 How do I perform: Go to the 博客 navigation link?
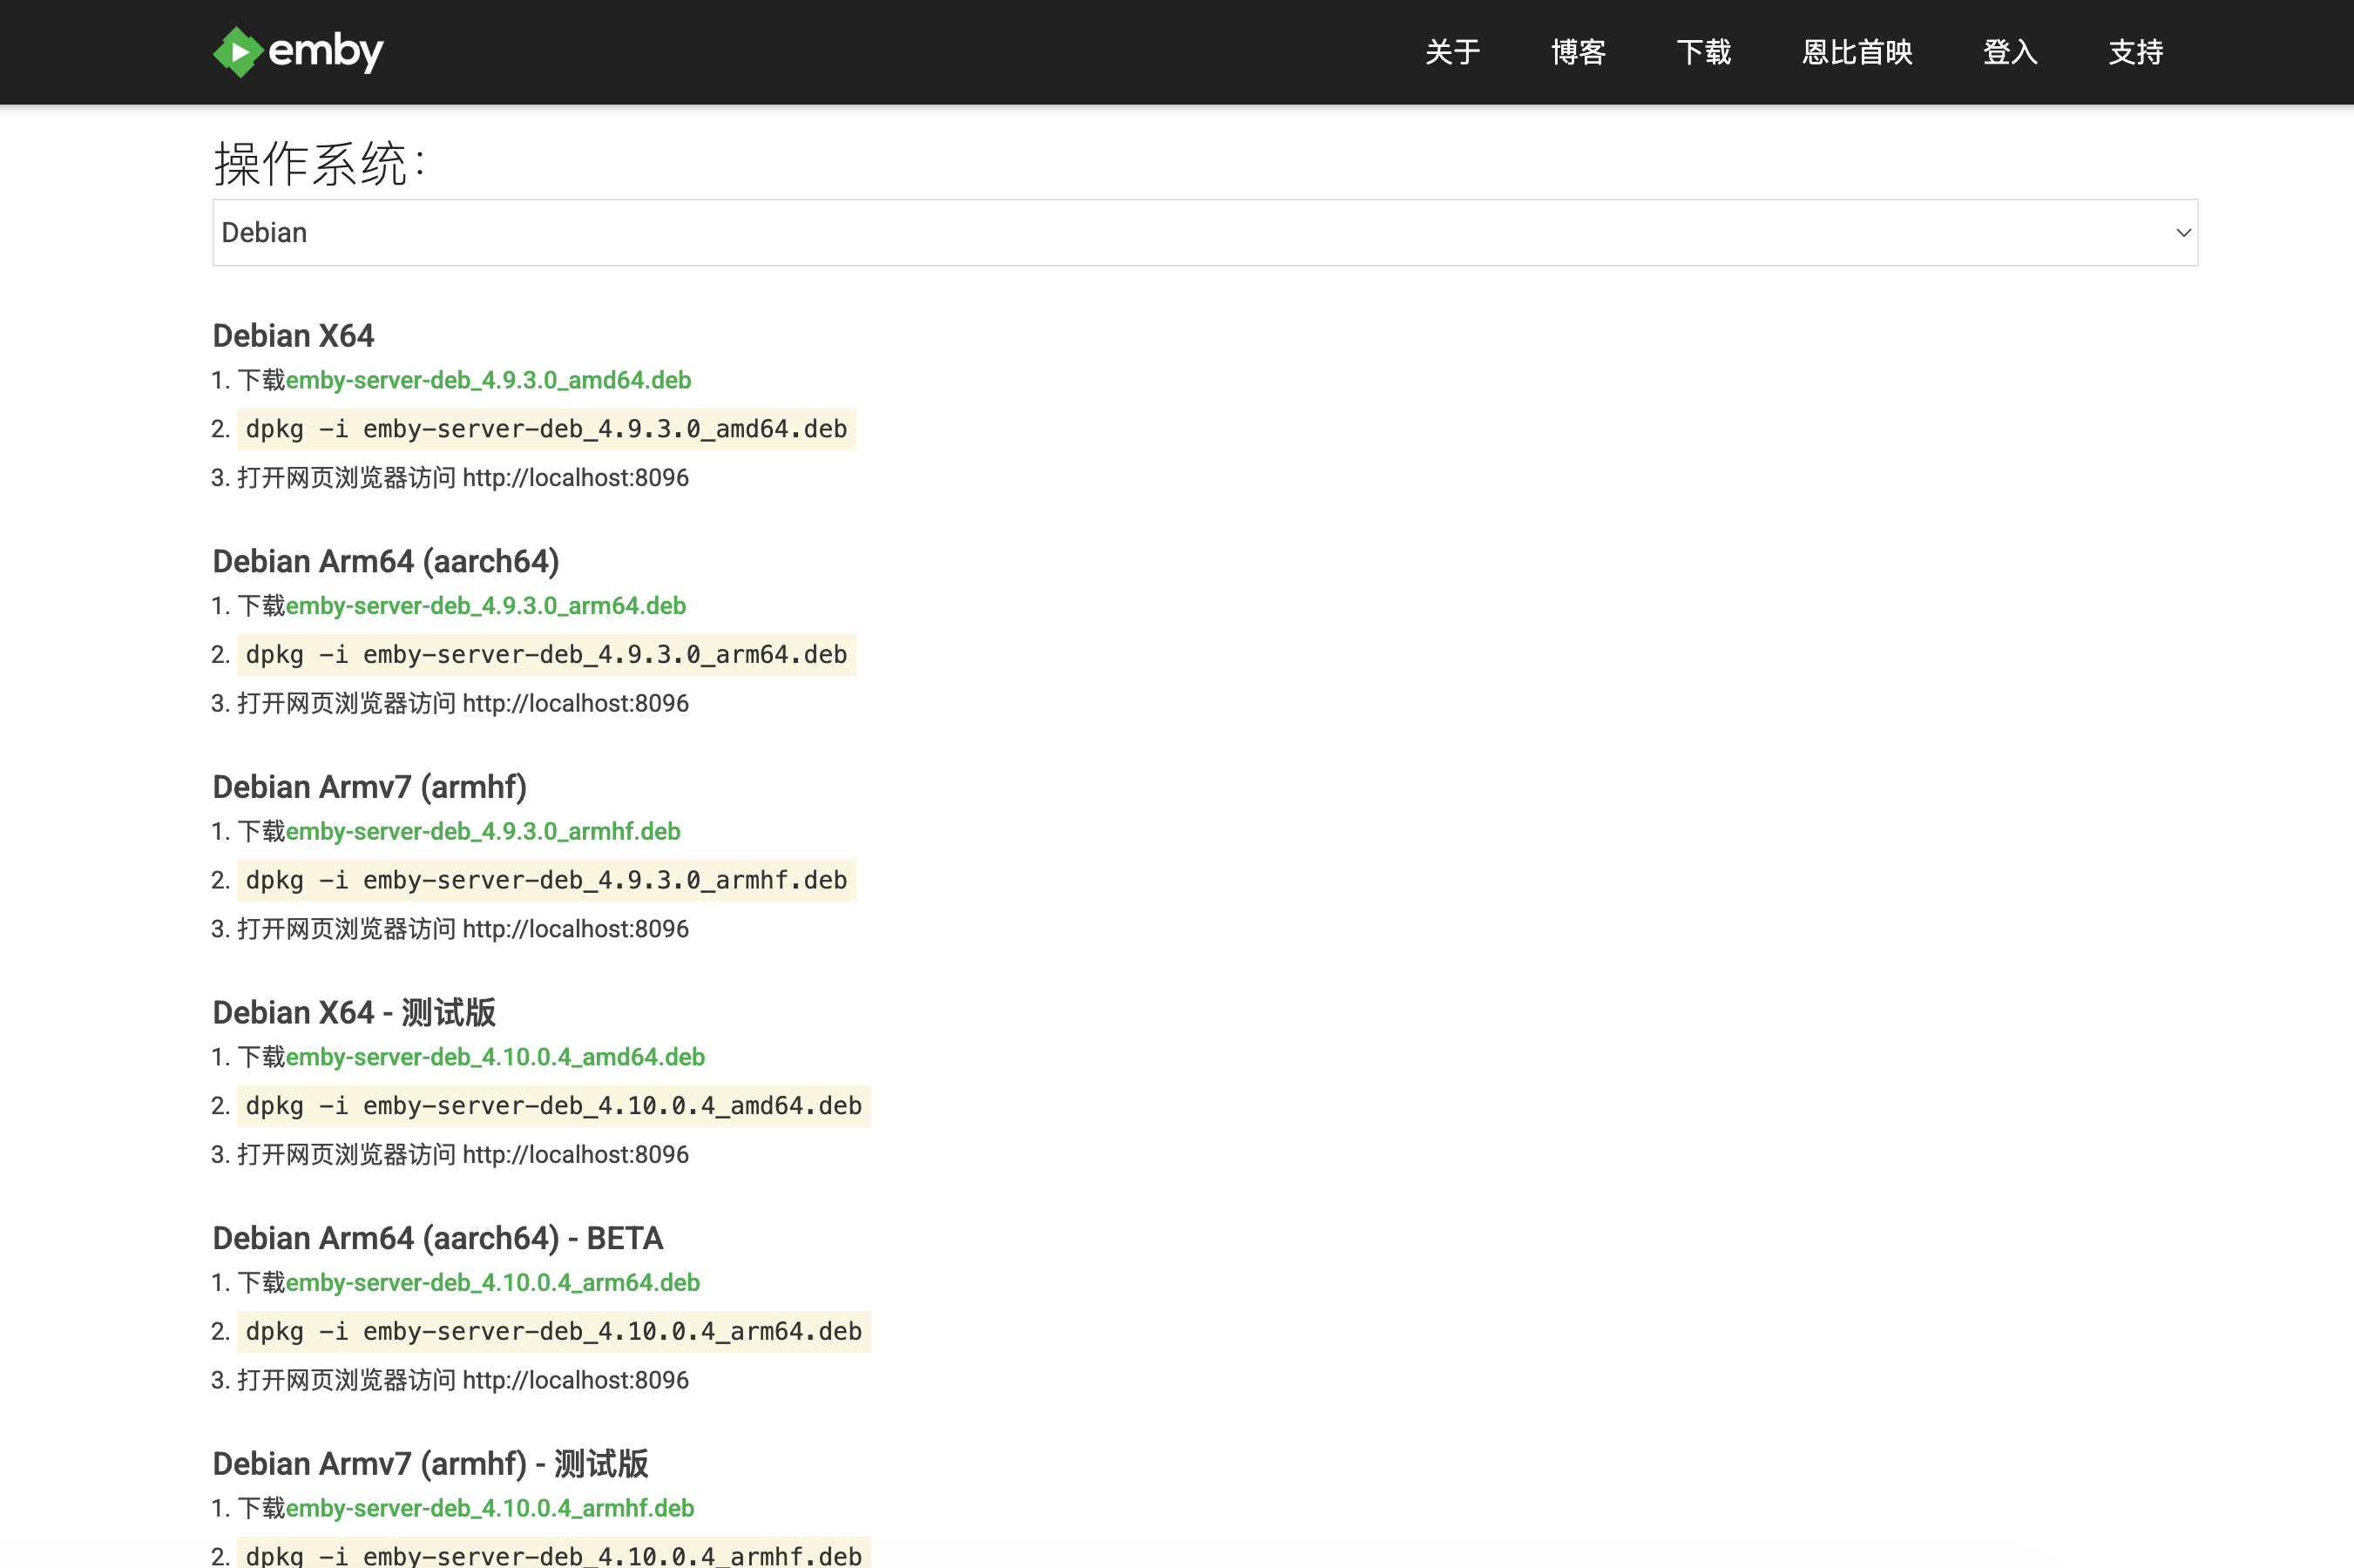click(x=1577, y=52)
